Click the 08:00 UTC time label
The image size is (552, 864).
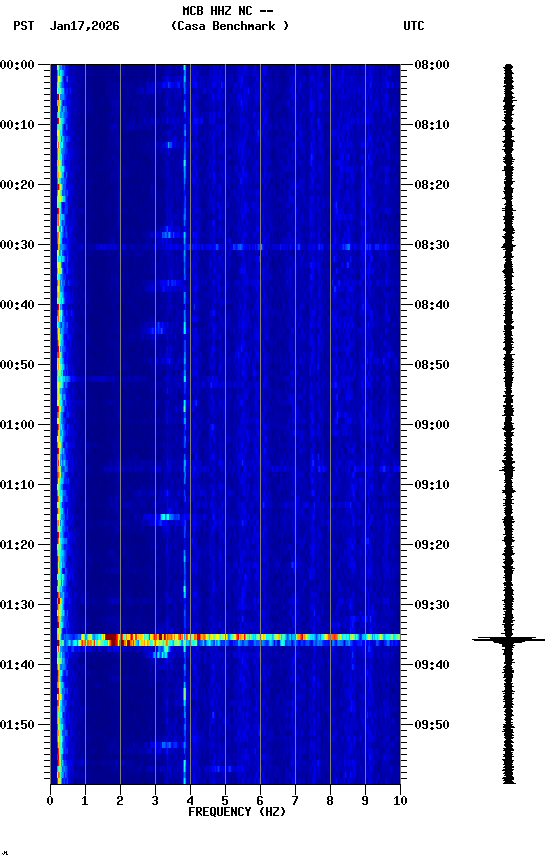(x=432, y=65)
